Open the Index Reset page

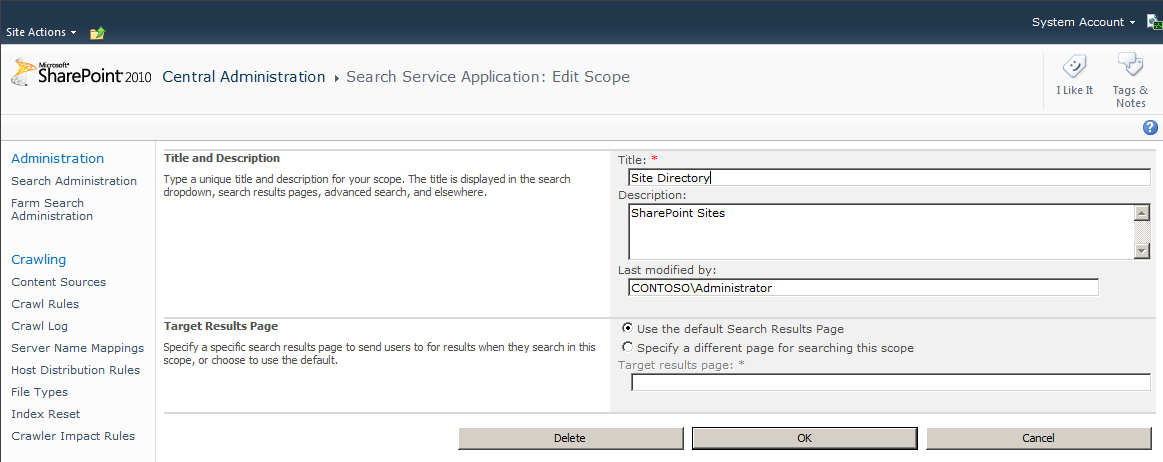point(46,414)
